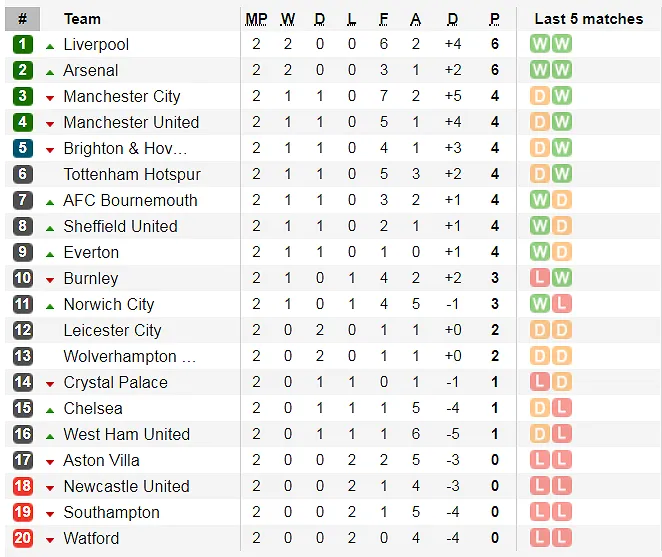Click Liverpool's green position 1 badge
662x557 pixels.
coord(23,44)
